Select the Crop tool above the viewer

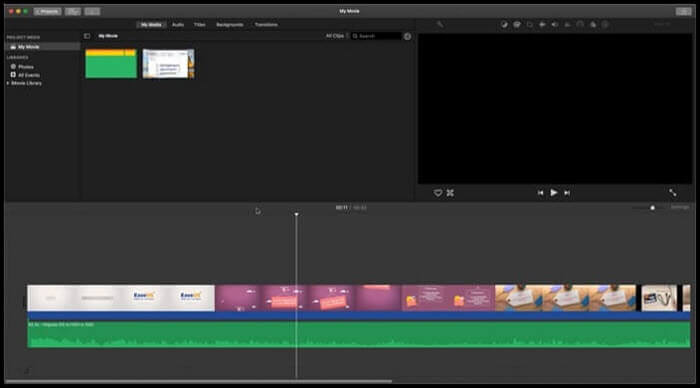click(529, 25)
